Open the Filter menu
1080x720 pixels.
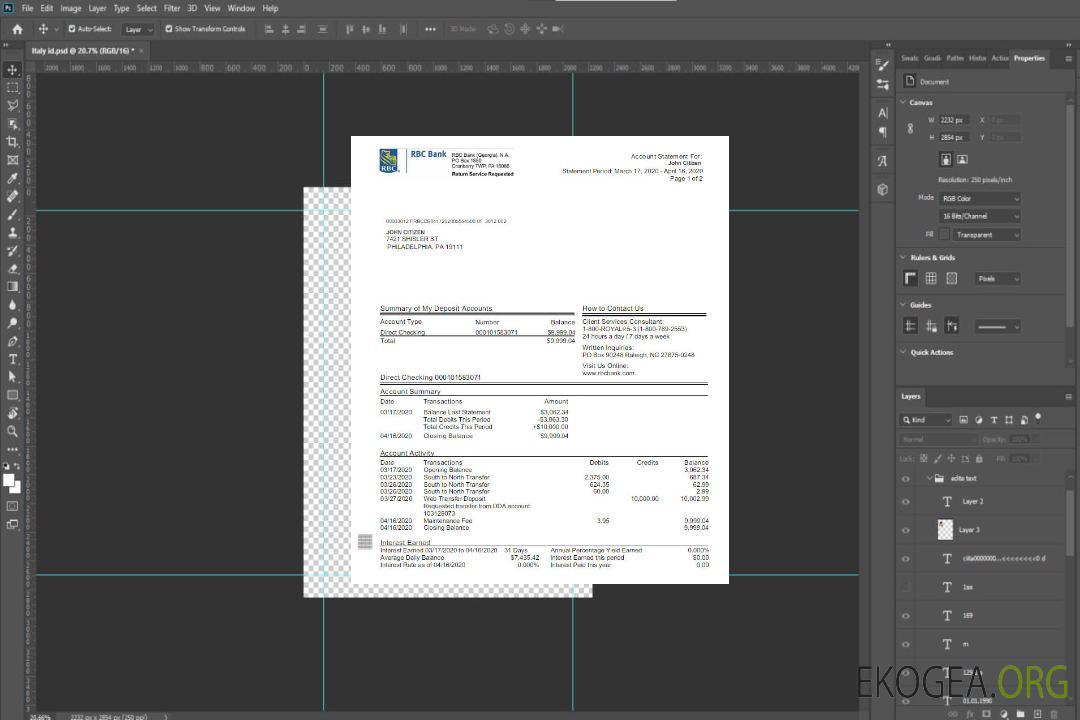172,8
